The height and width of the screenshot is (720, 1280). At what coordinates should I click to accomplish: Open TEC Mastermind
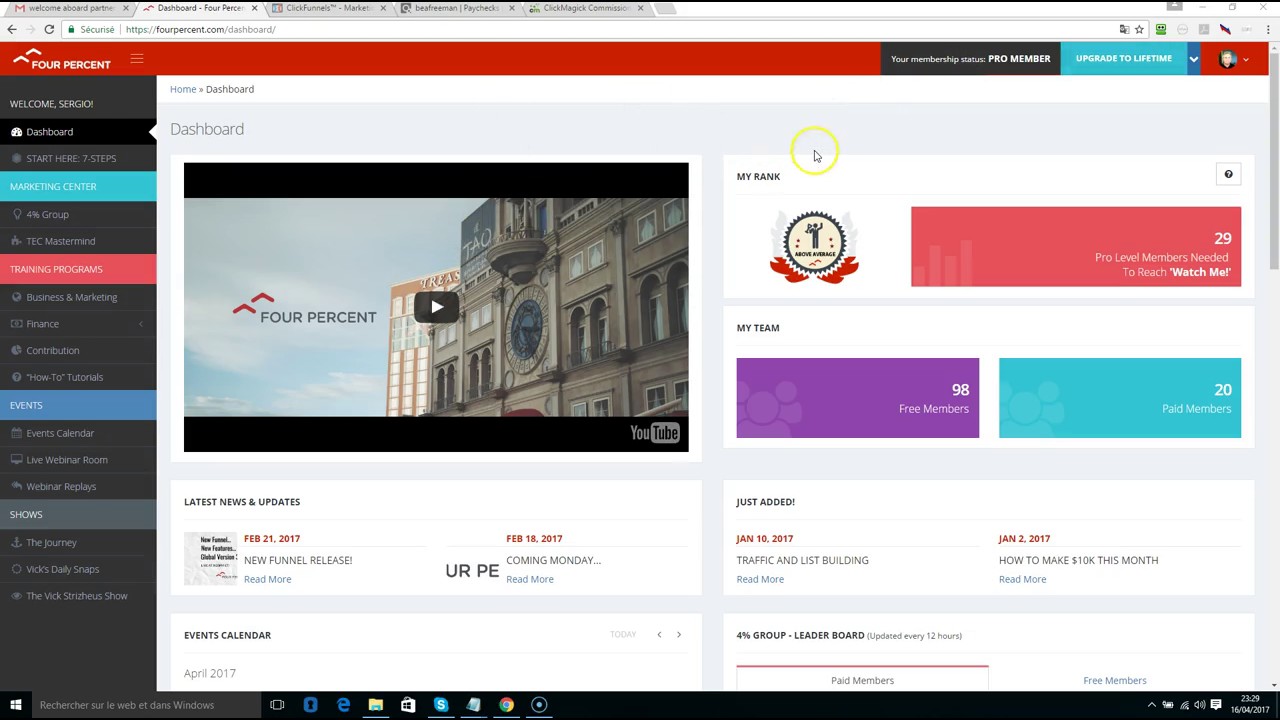tap(78, 241)
